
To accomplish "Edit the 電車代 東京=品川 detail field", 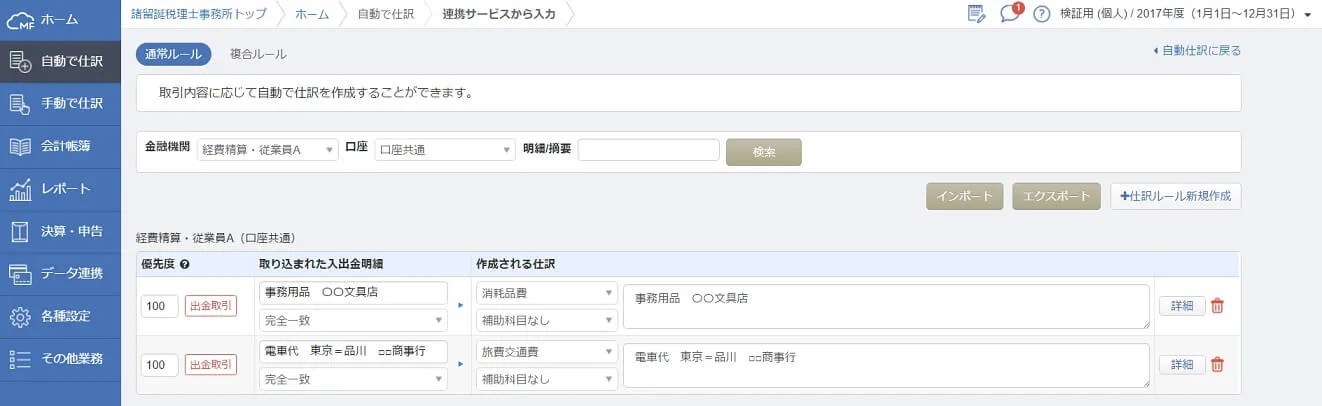I will coord(352,352).
